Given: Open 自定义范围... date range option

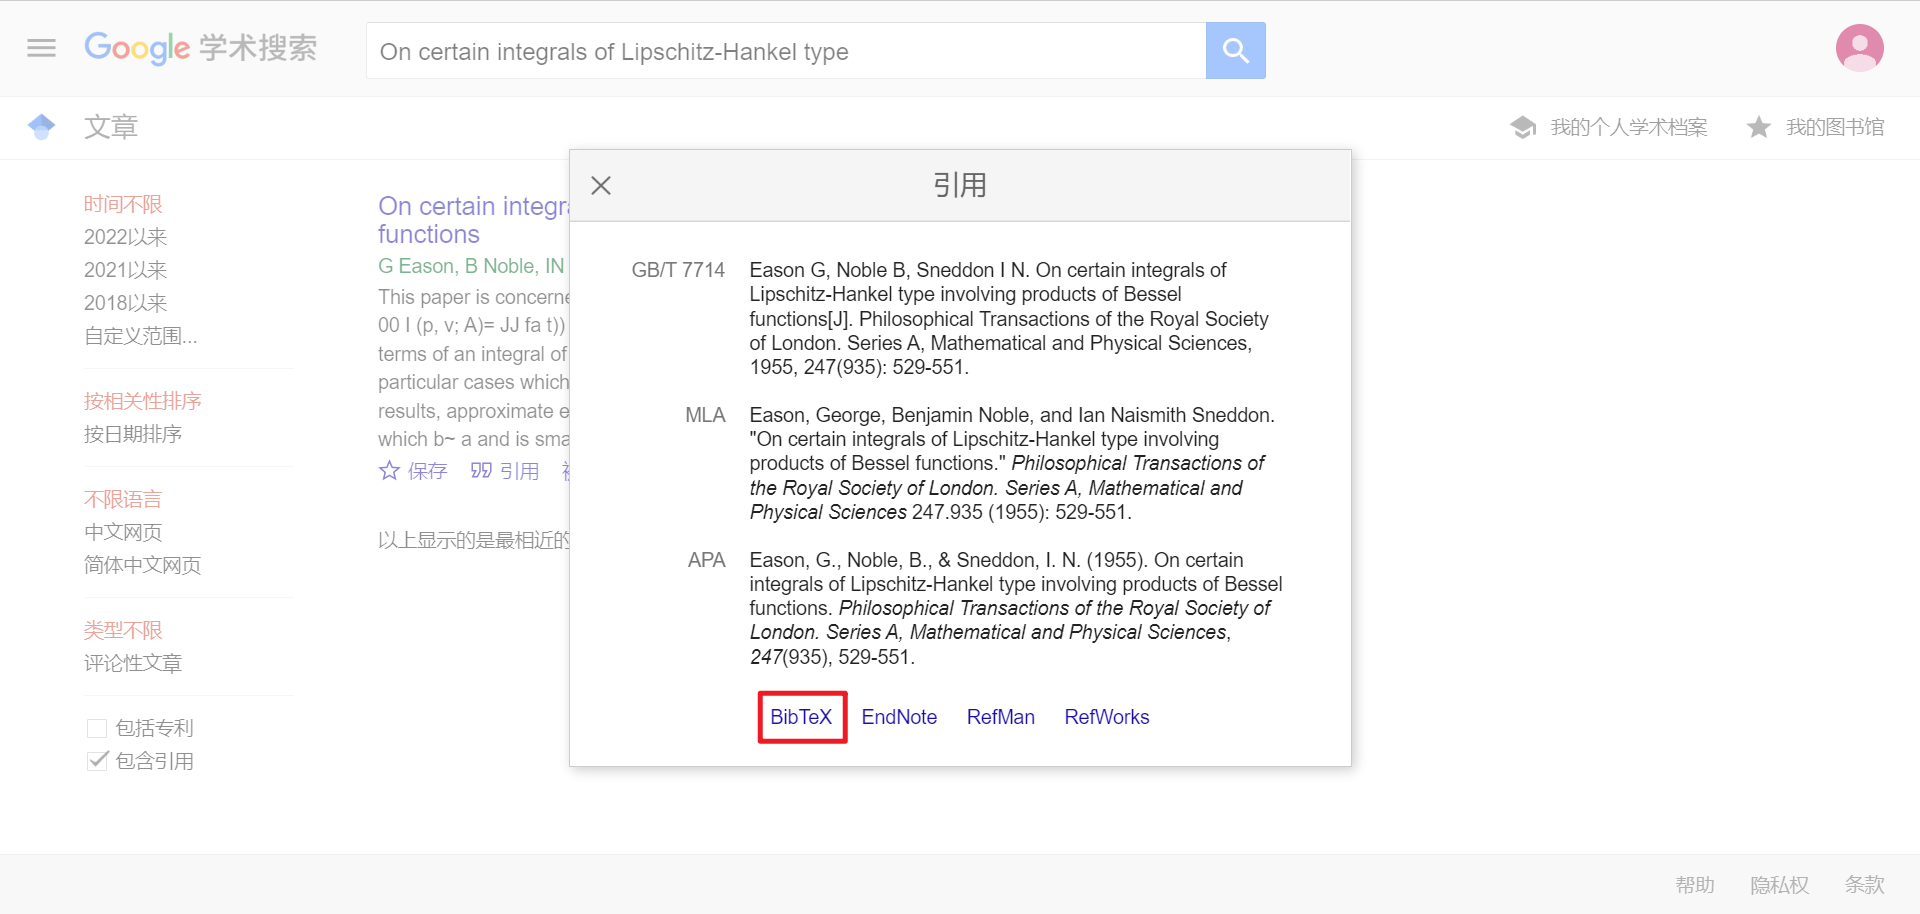Looking at the screenshot, I should coord(140,336).
